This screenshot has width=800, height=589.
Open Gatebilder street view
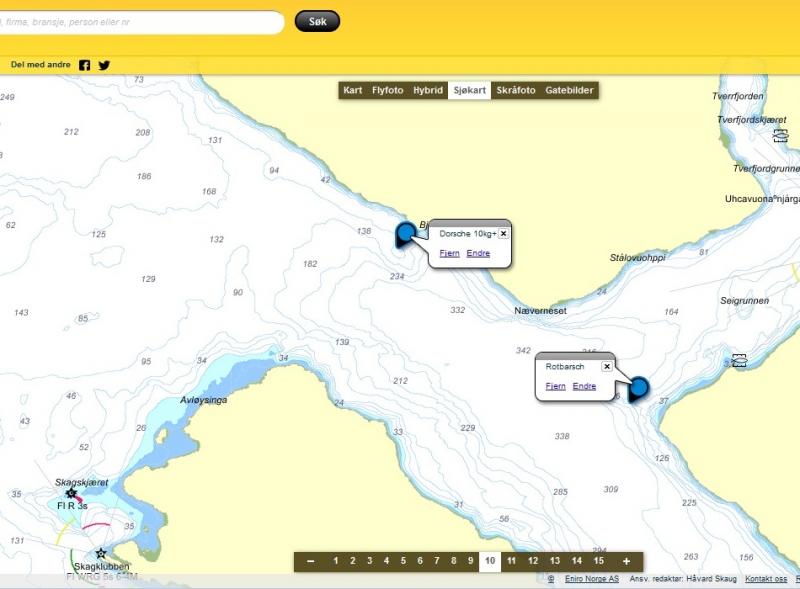point(569,90)
